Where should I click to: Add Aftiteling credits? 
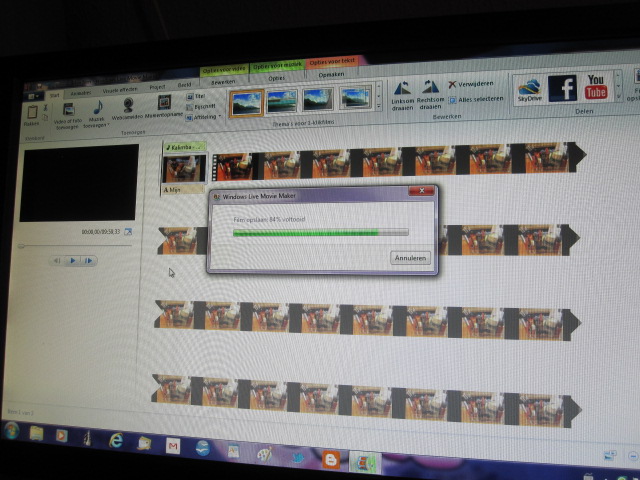click(x=201, y=118)
